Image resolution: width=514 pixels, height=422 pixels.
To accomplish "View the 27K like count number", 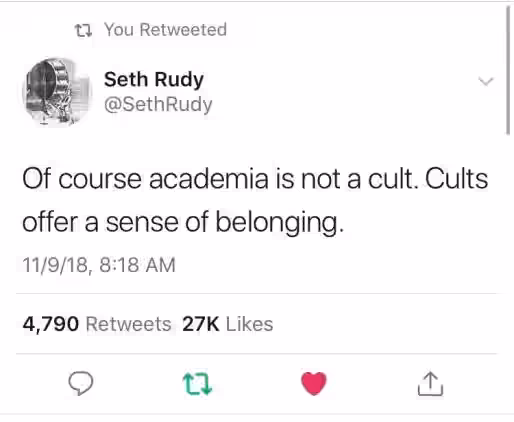I will point(201,324).
